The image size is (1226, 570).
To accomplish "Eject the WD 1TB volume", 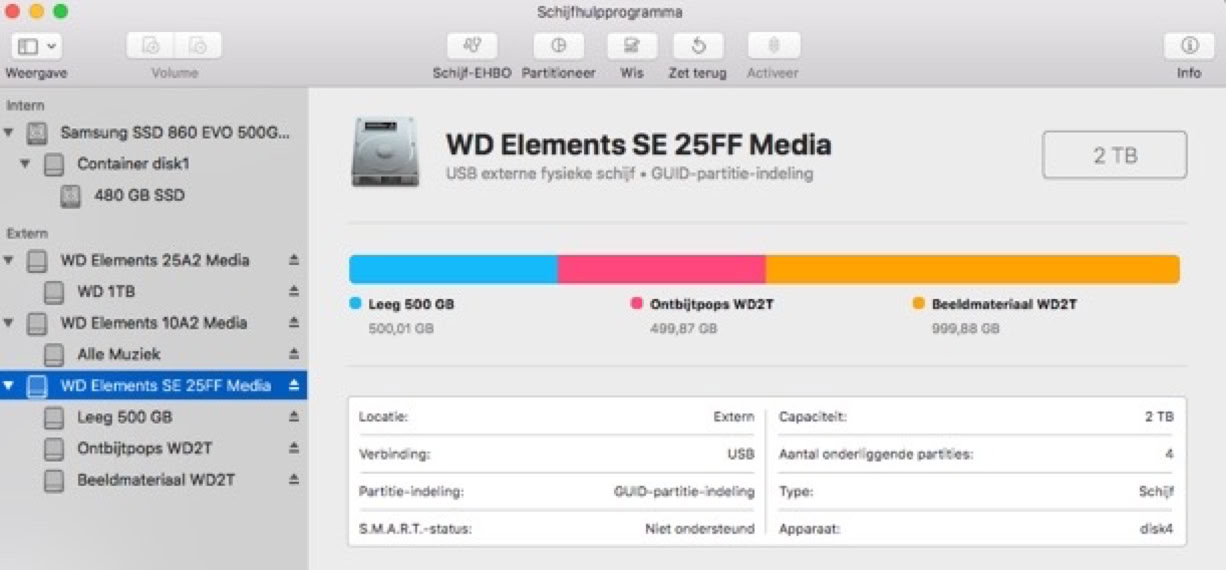I will [x=294, y=292].
